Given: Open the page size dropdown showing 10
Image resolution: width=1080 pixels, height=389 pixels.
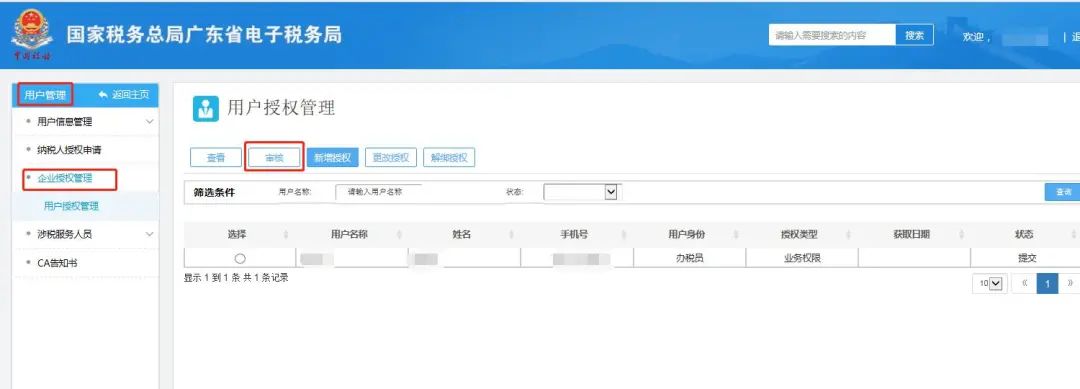Looking at the screenshot, I should click(989, 284).
